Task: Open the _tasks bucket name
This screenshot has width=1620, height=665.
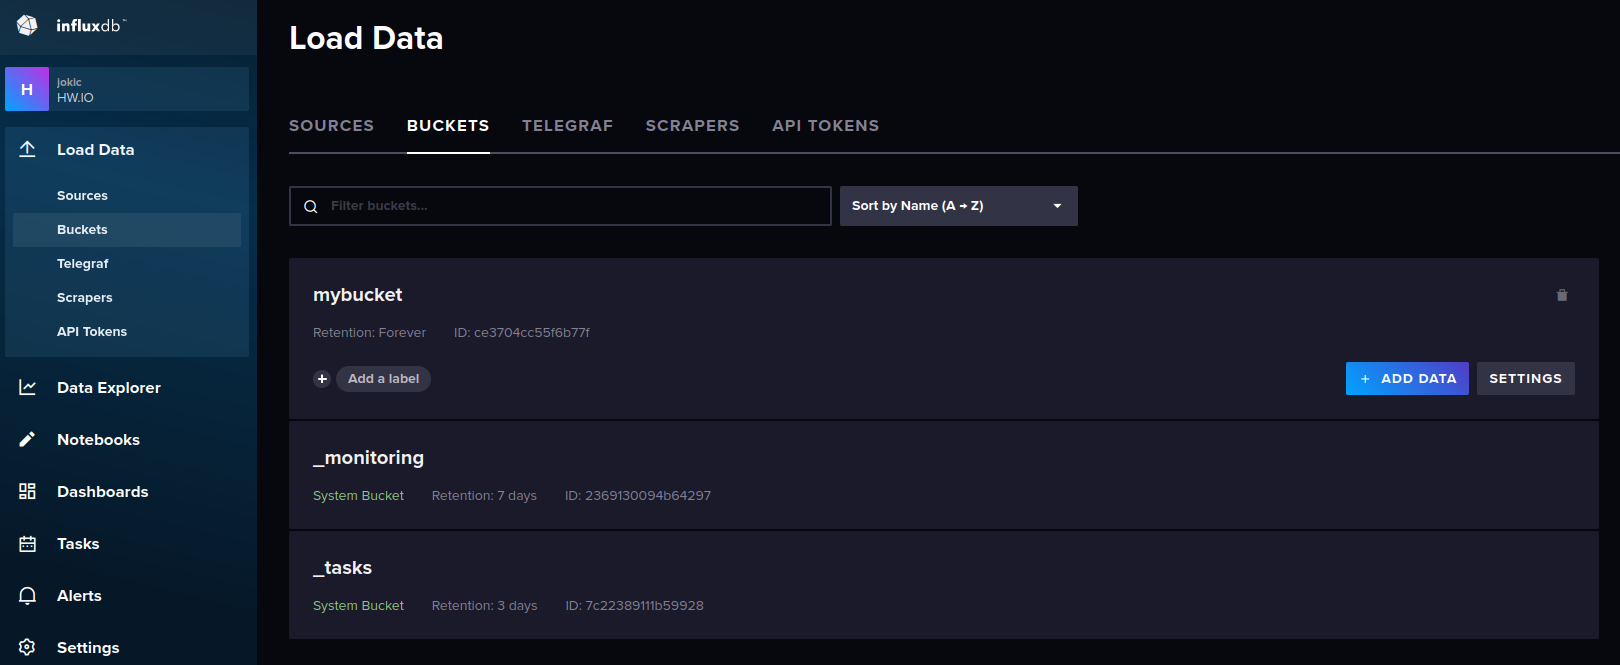Action: [x=342, y=568]
